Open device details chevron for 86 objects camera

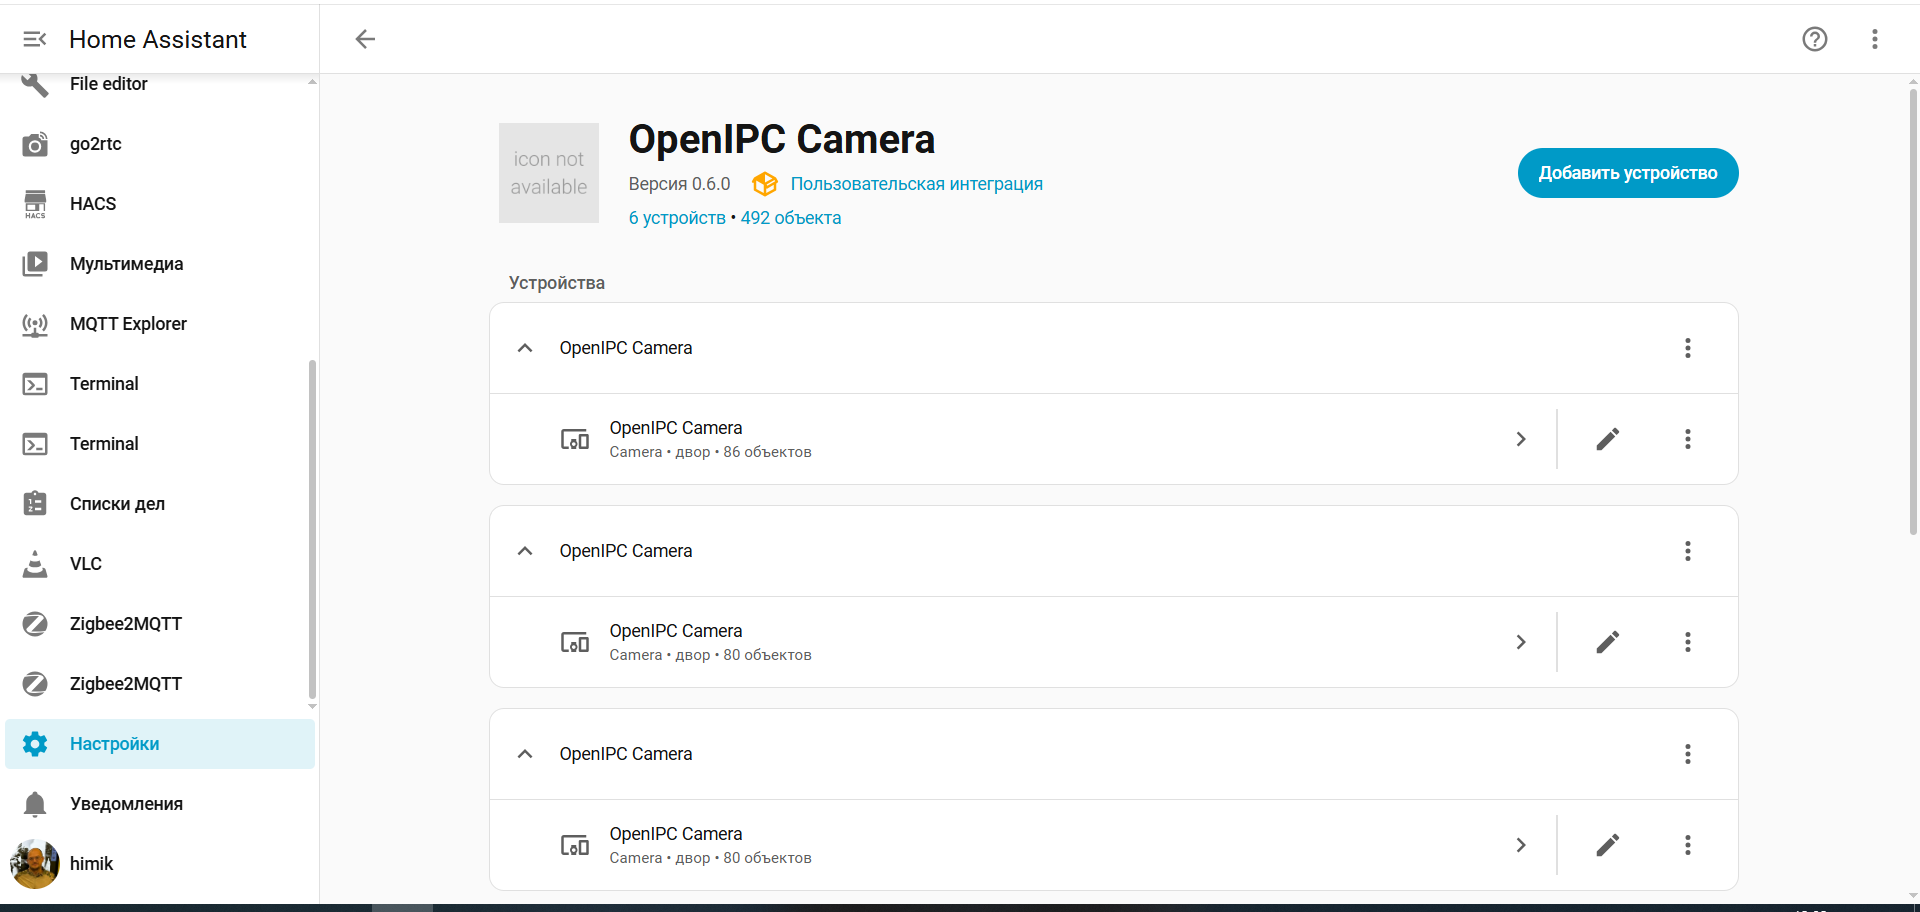point(1520,439)
